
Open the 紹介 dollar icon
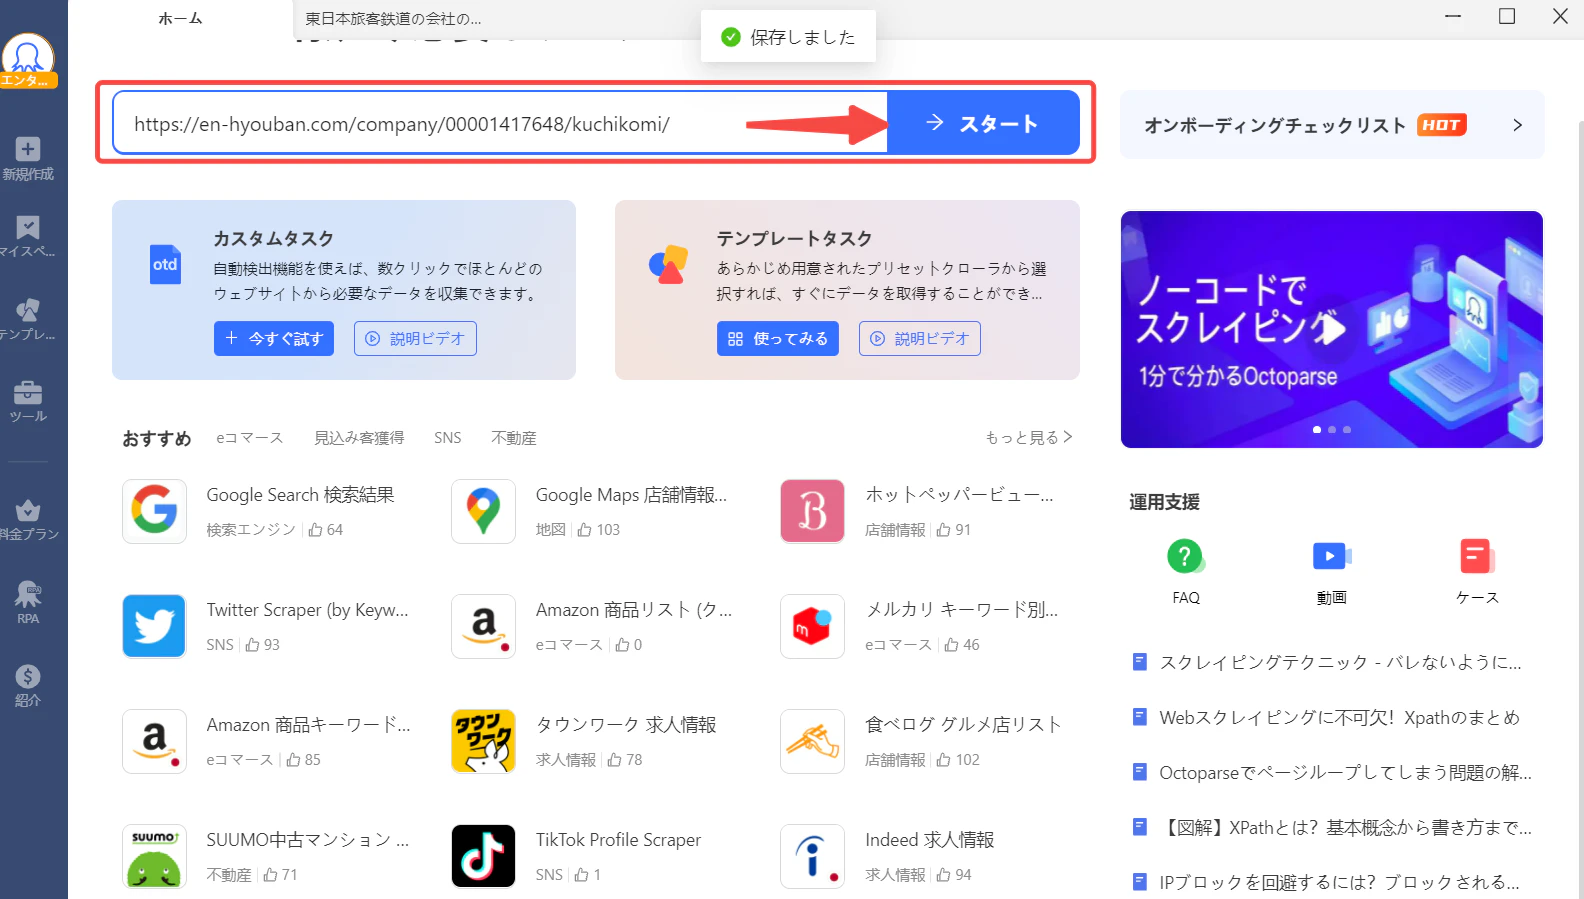click(28, 676)
